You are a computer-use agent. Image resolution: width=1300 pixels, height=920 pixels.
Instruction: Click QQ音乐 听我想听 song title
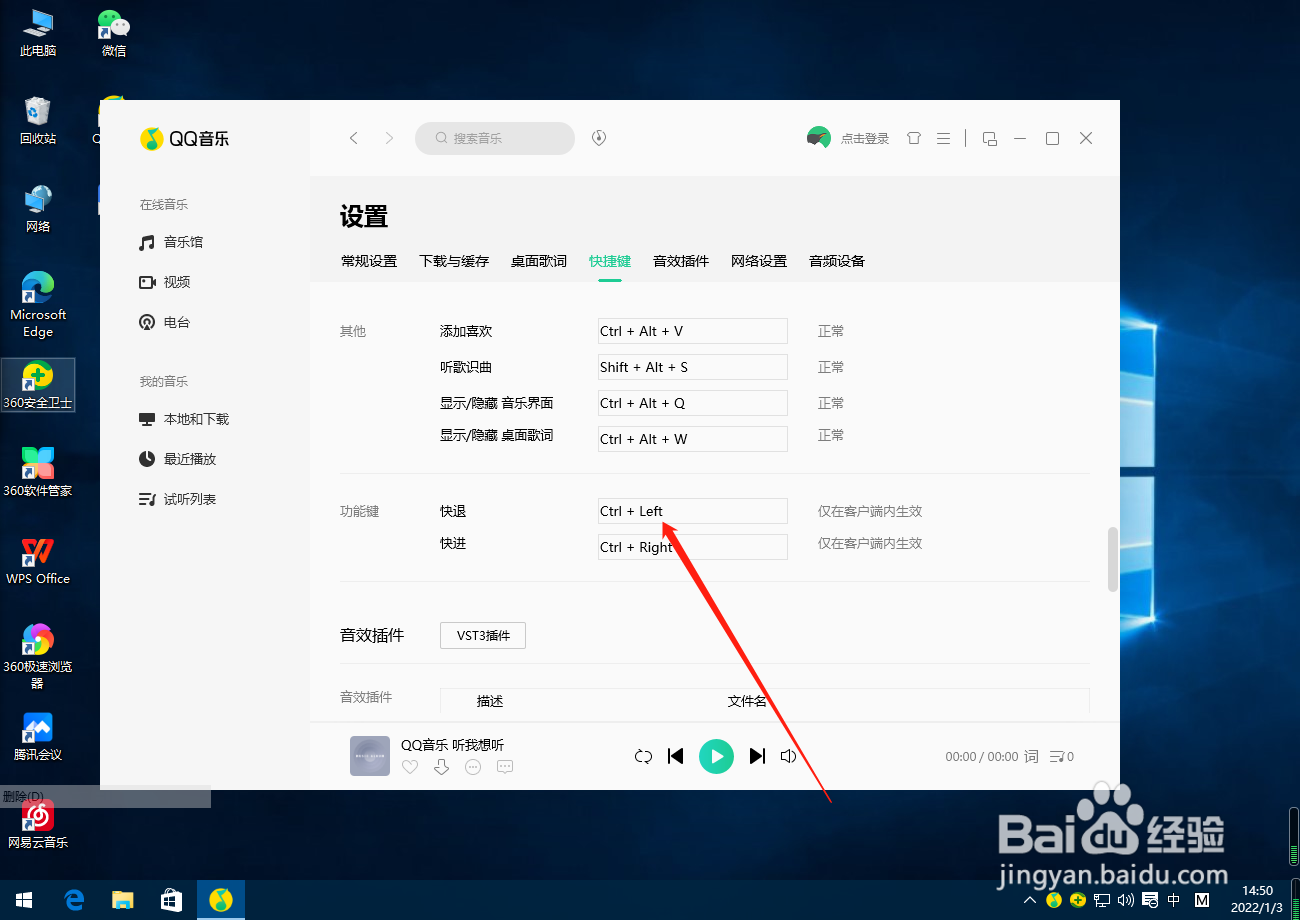coord(452,744)
